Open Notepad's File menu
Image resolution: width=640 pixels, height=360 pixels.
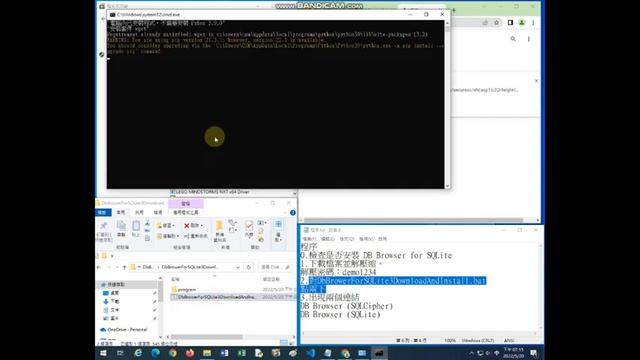click(309, 239)
